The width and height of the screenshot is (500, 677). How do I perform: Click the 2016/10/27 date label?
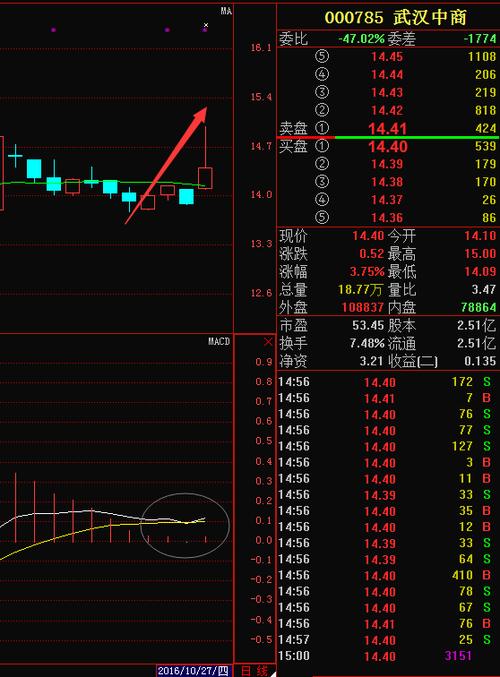193,671
